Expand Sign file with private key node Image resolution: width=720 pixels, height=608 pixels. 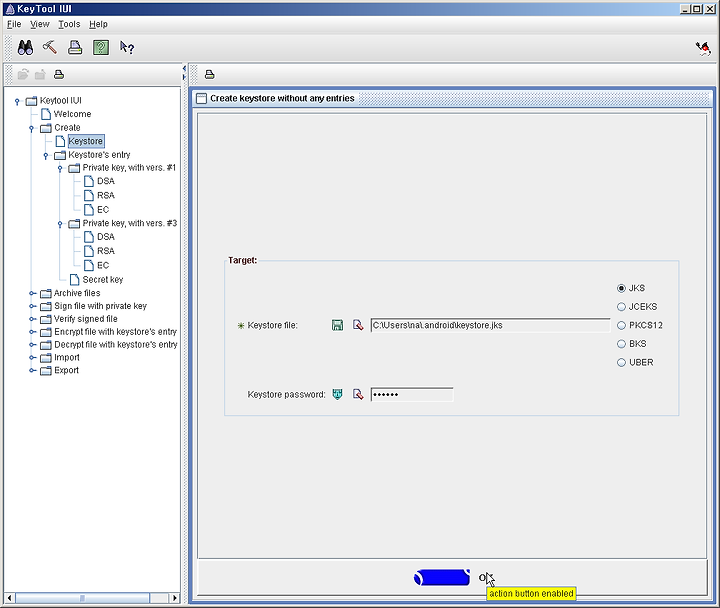click(x=32, y=306)
